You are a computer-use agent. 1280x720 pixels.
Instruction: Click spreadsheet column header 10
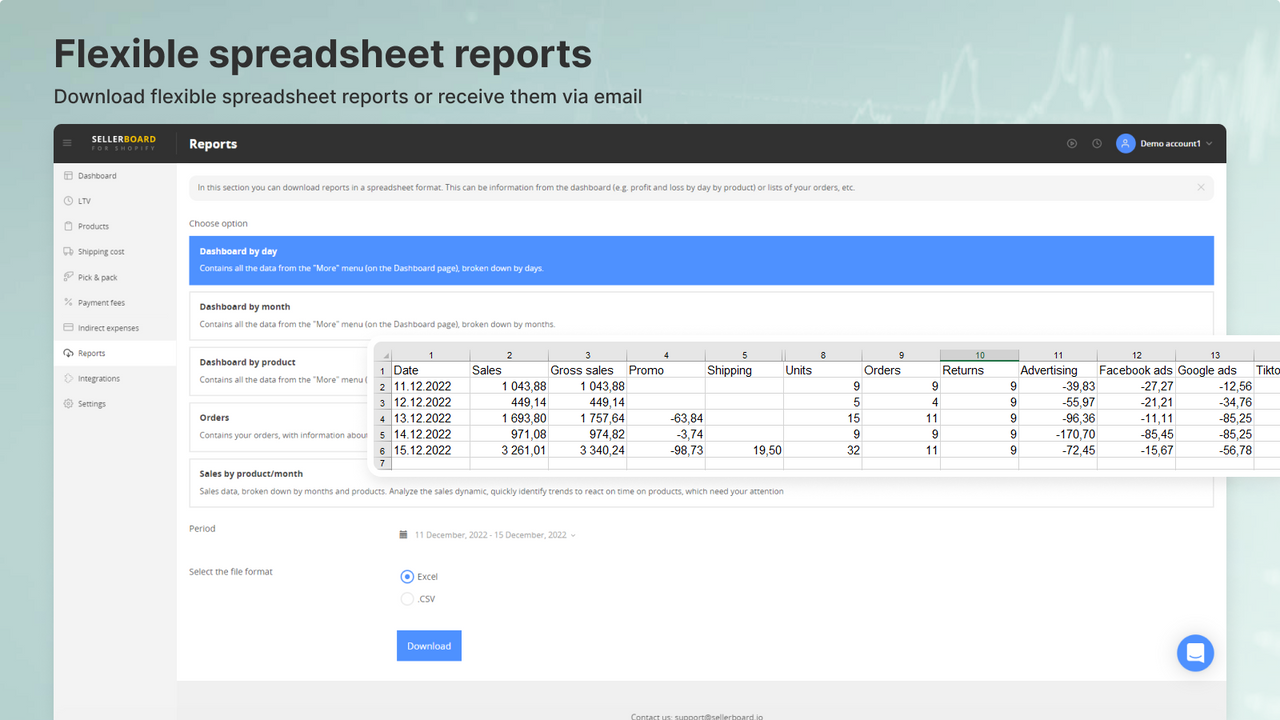coord(979,355)
